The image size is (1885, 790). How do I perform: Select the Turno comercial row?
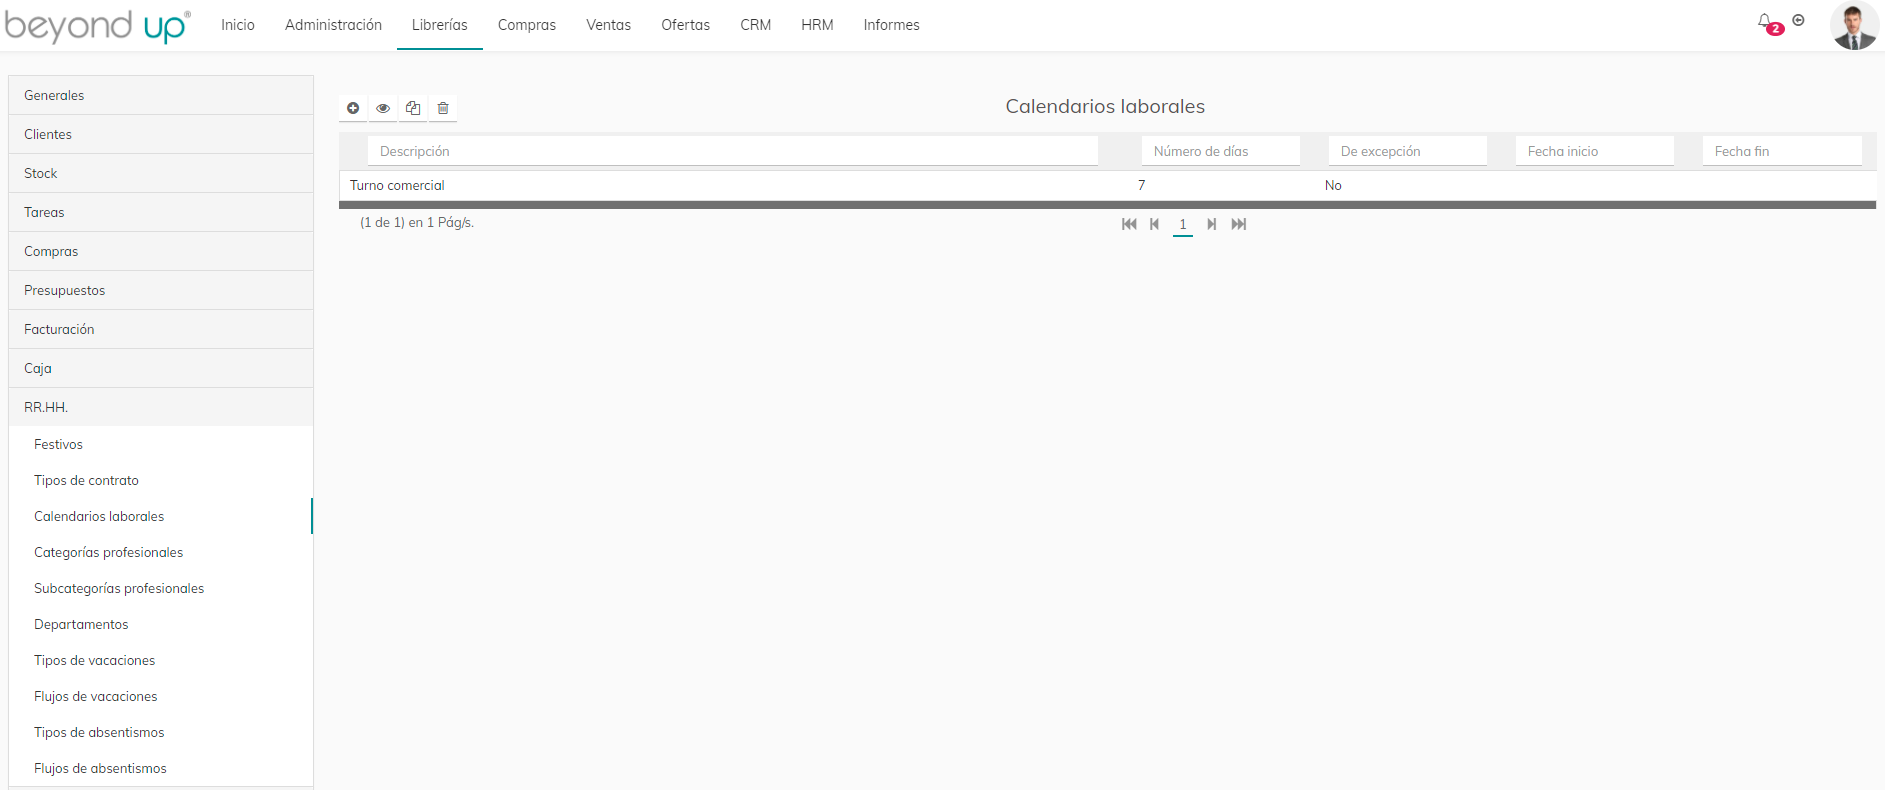click(x=1107, y=185)
